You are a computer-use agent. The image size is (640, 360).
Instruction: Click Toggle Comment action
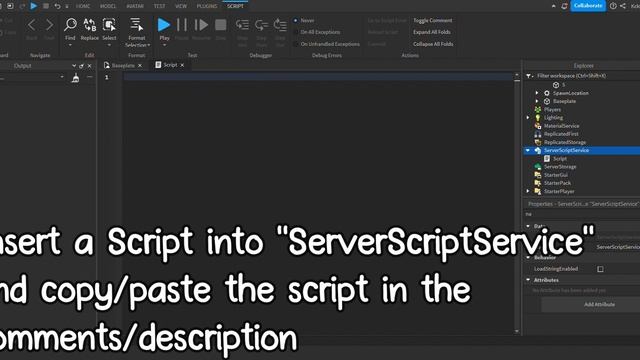(x=433, y=20)
